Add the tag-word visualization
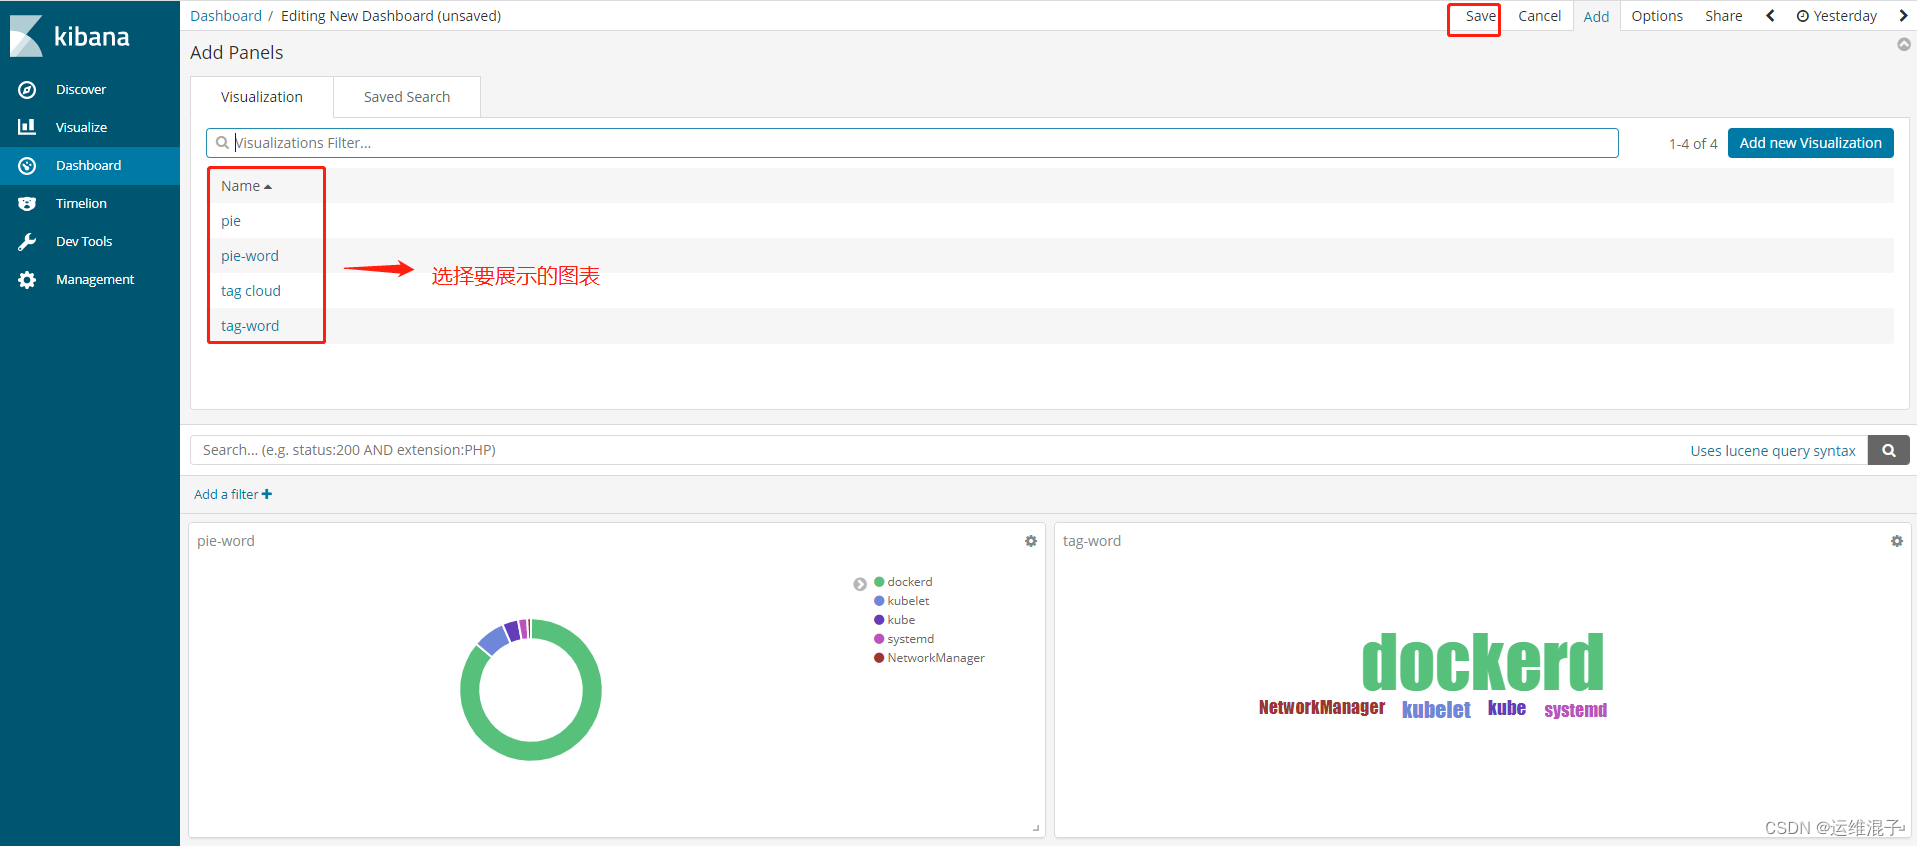 coord(250,326)
